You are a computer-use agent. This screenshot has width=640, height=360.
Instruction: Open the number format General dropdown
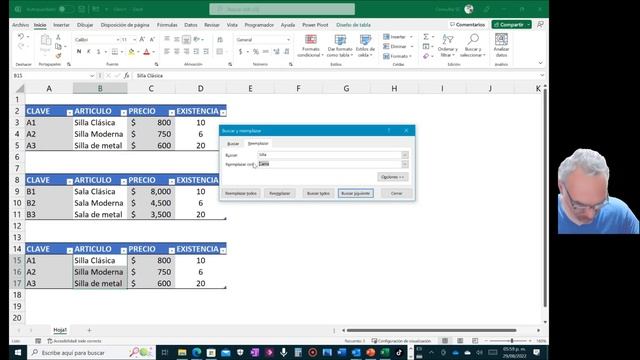pos(288,40)
